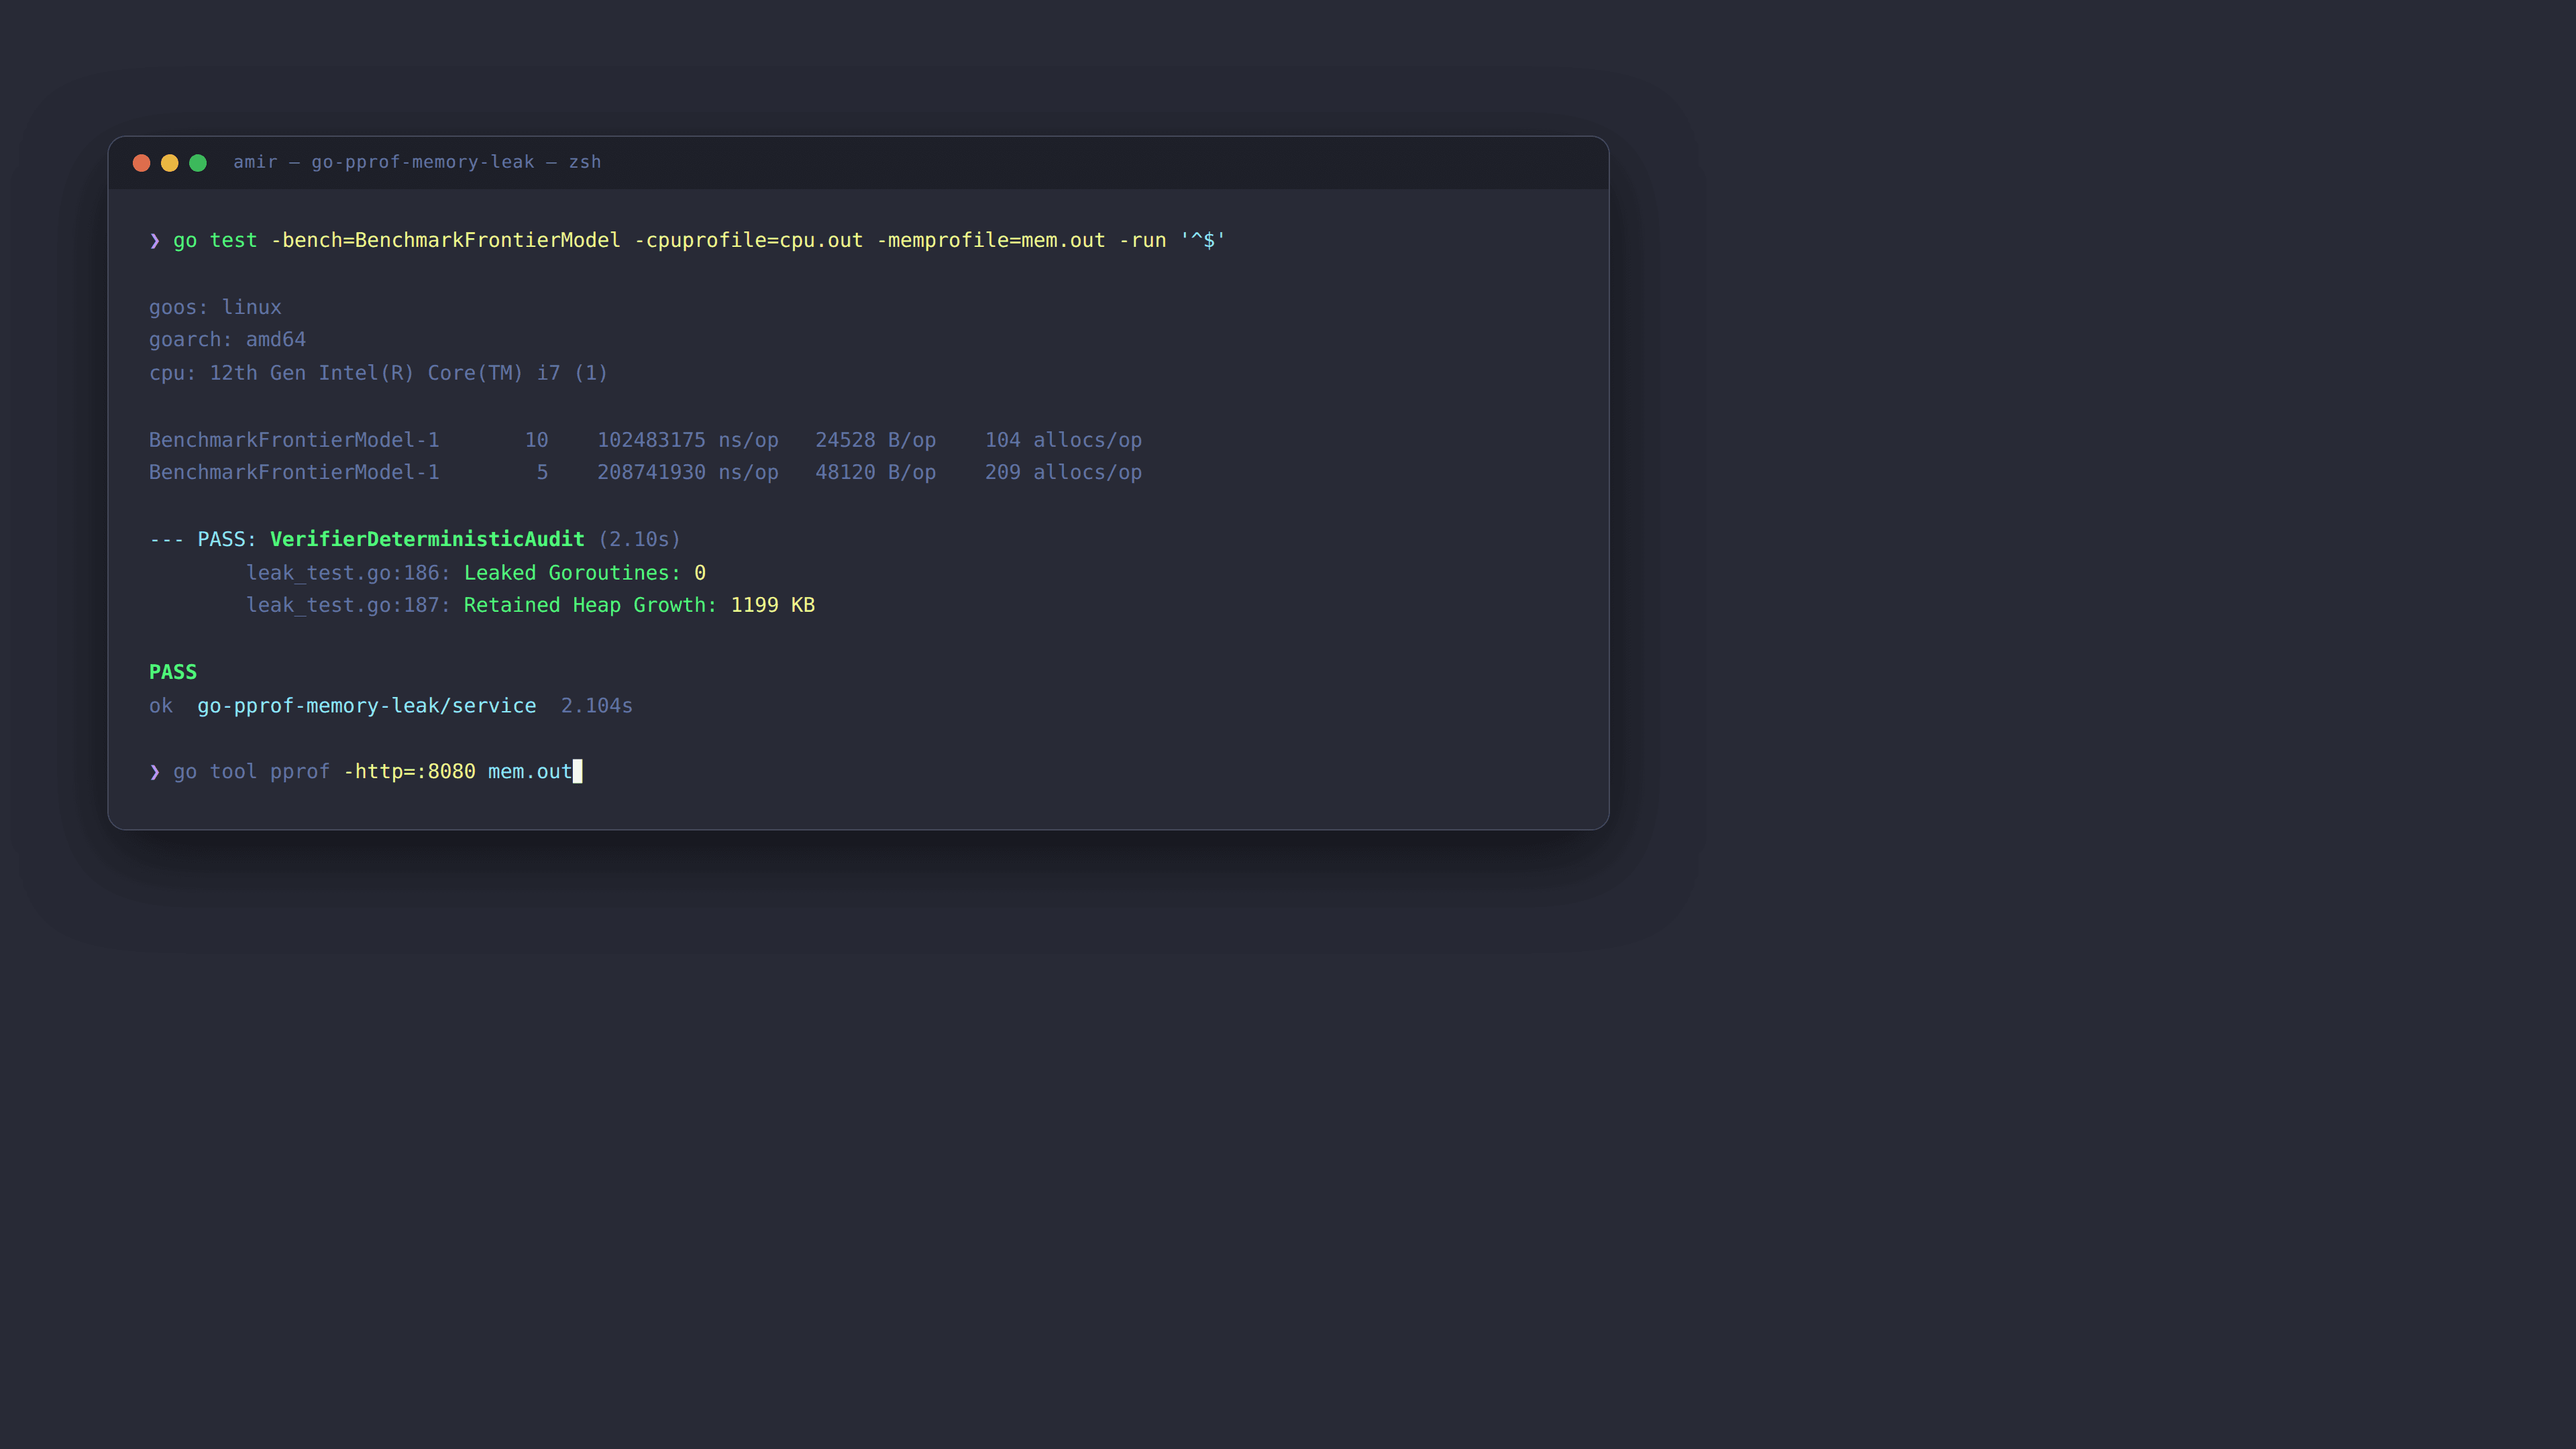Click the 'mem.out' argument at the cursor
Image resolution: width=2576 pixels, height=1449 pixels.
pos(530,772)
